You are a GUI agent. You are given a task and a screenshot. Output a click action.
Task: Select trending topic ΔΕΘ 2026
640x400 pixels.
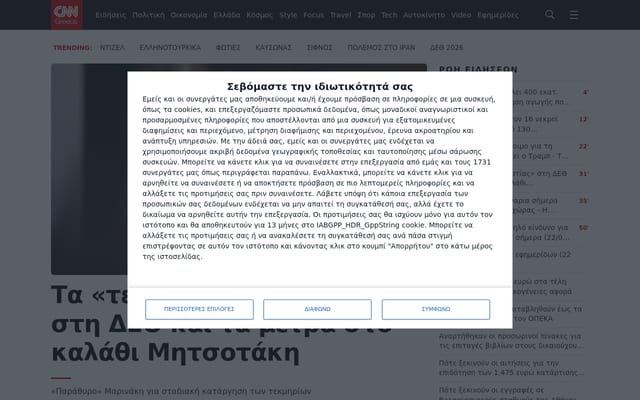point(446,47)
